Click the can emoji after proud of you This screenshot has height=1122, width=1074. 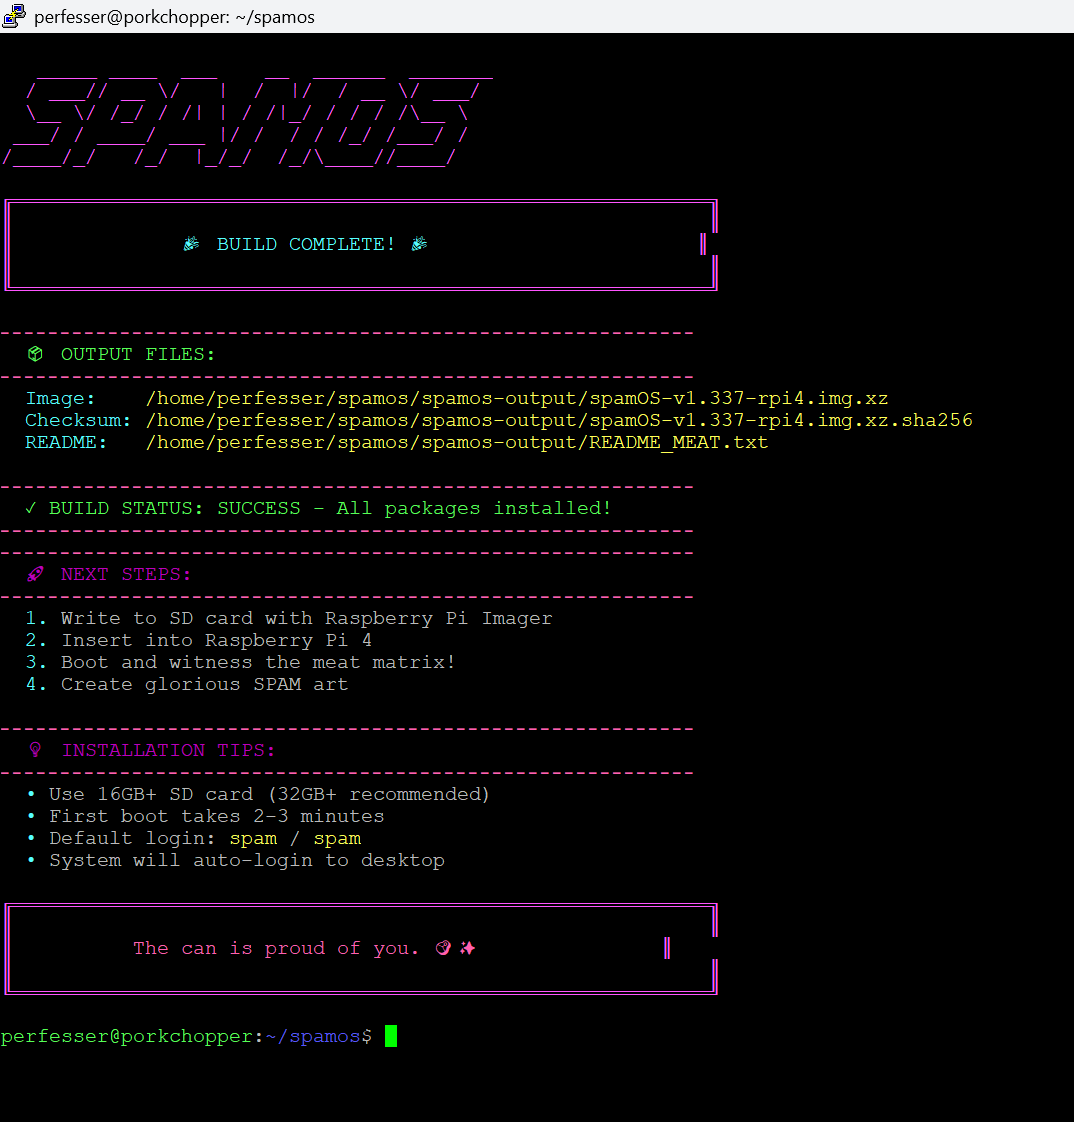tap(443, 948)
